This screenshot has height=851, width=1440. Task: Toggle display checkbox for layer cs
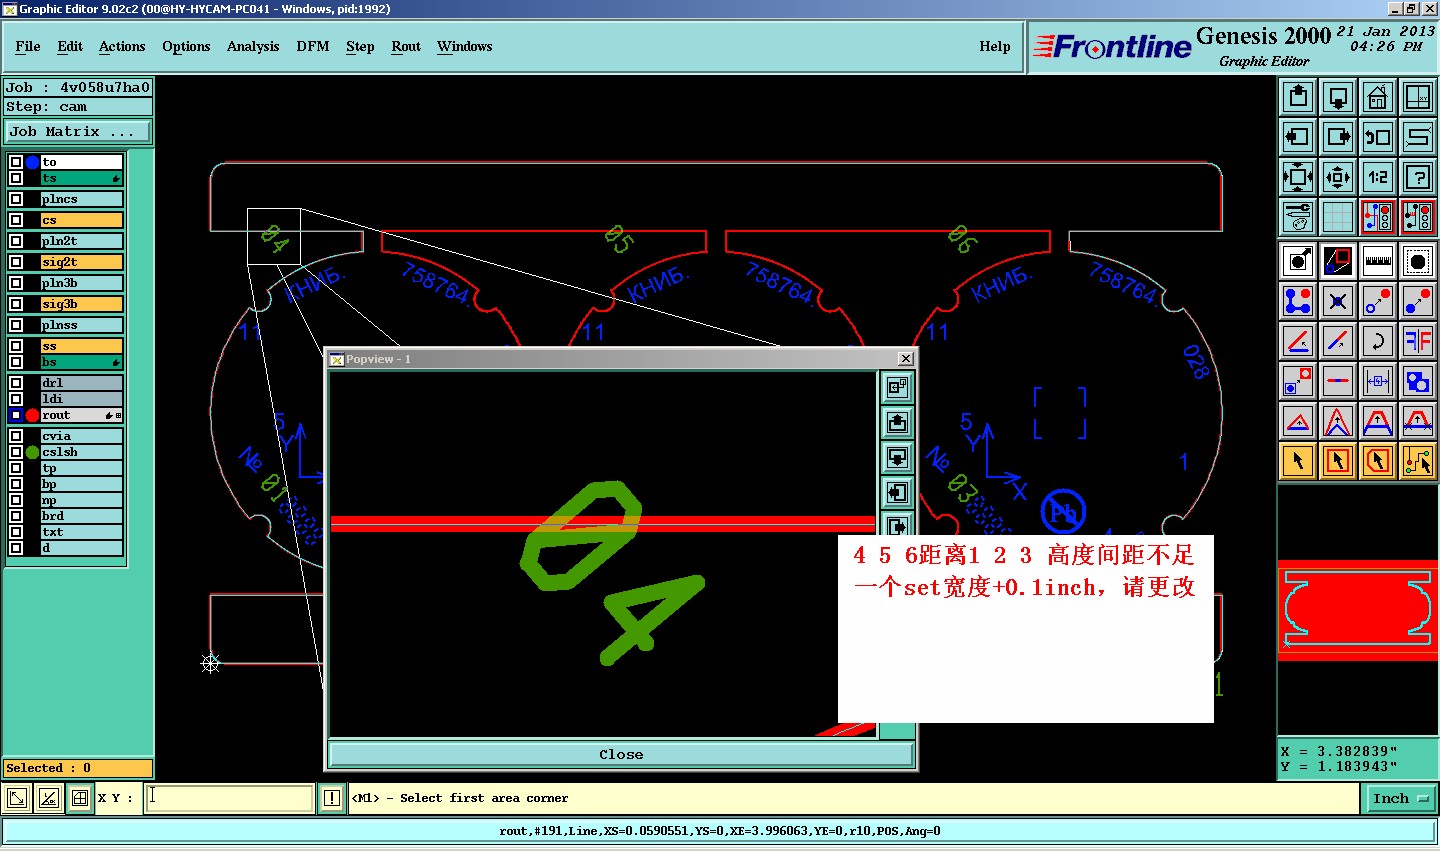[16, 220]
